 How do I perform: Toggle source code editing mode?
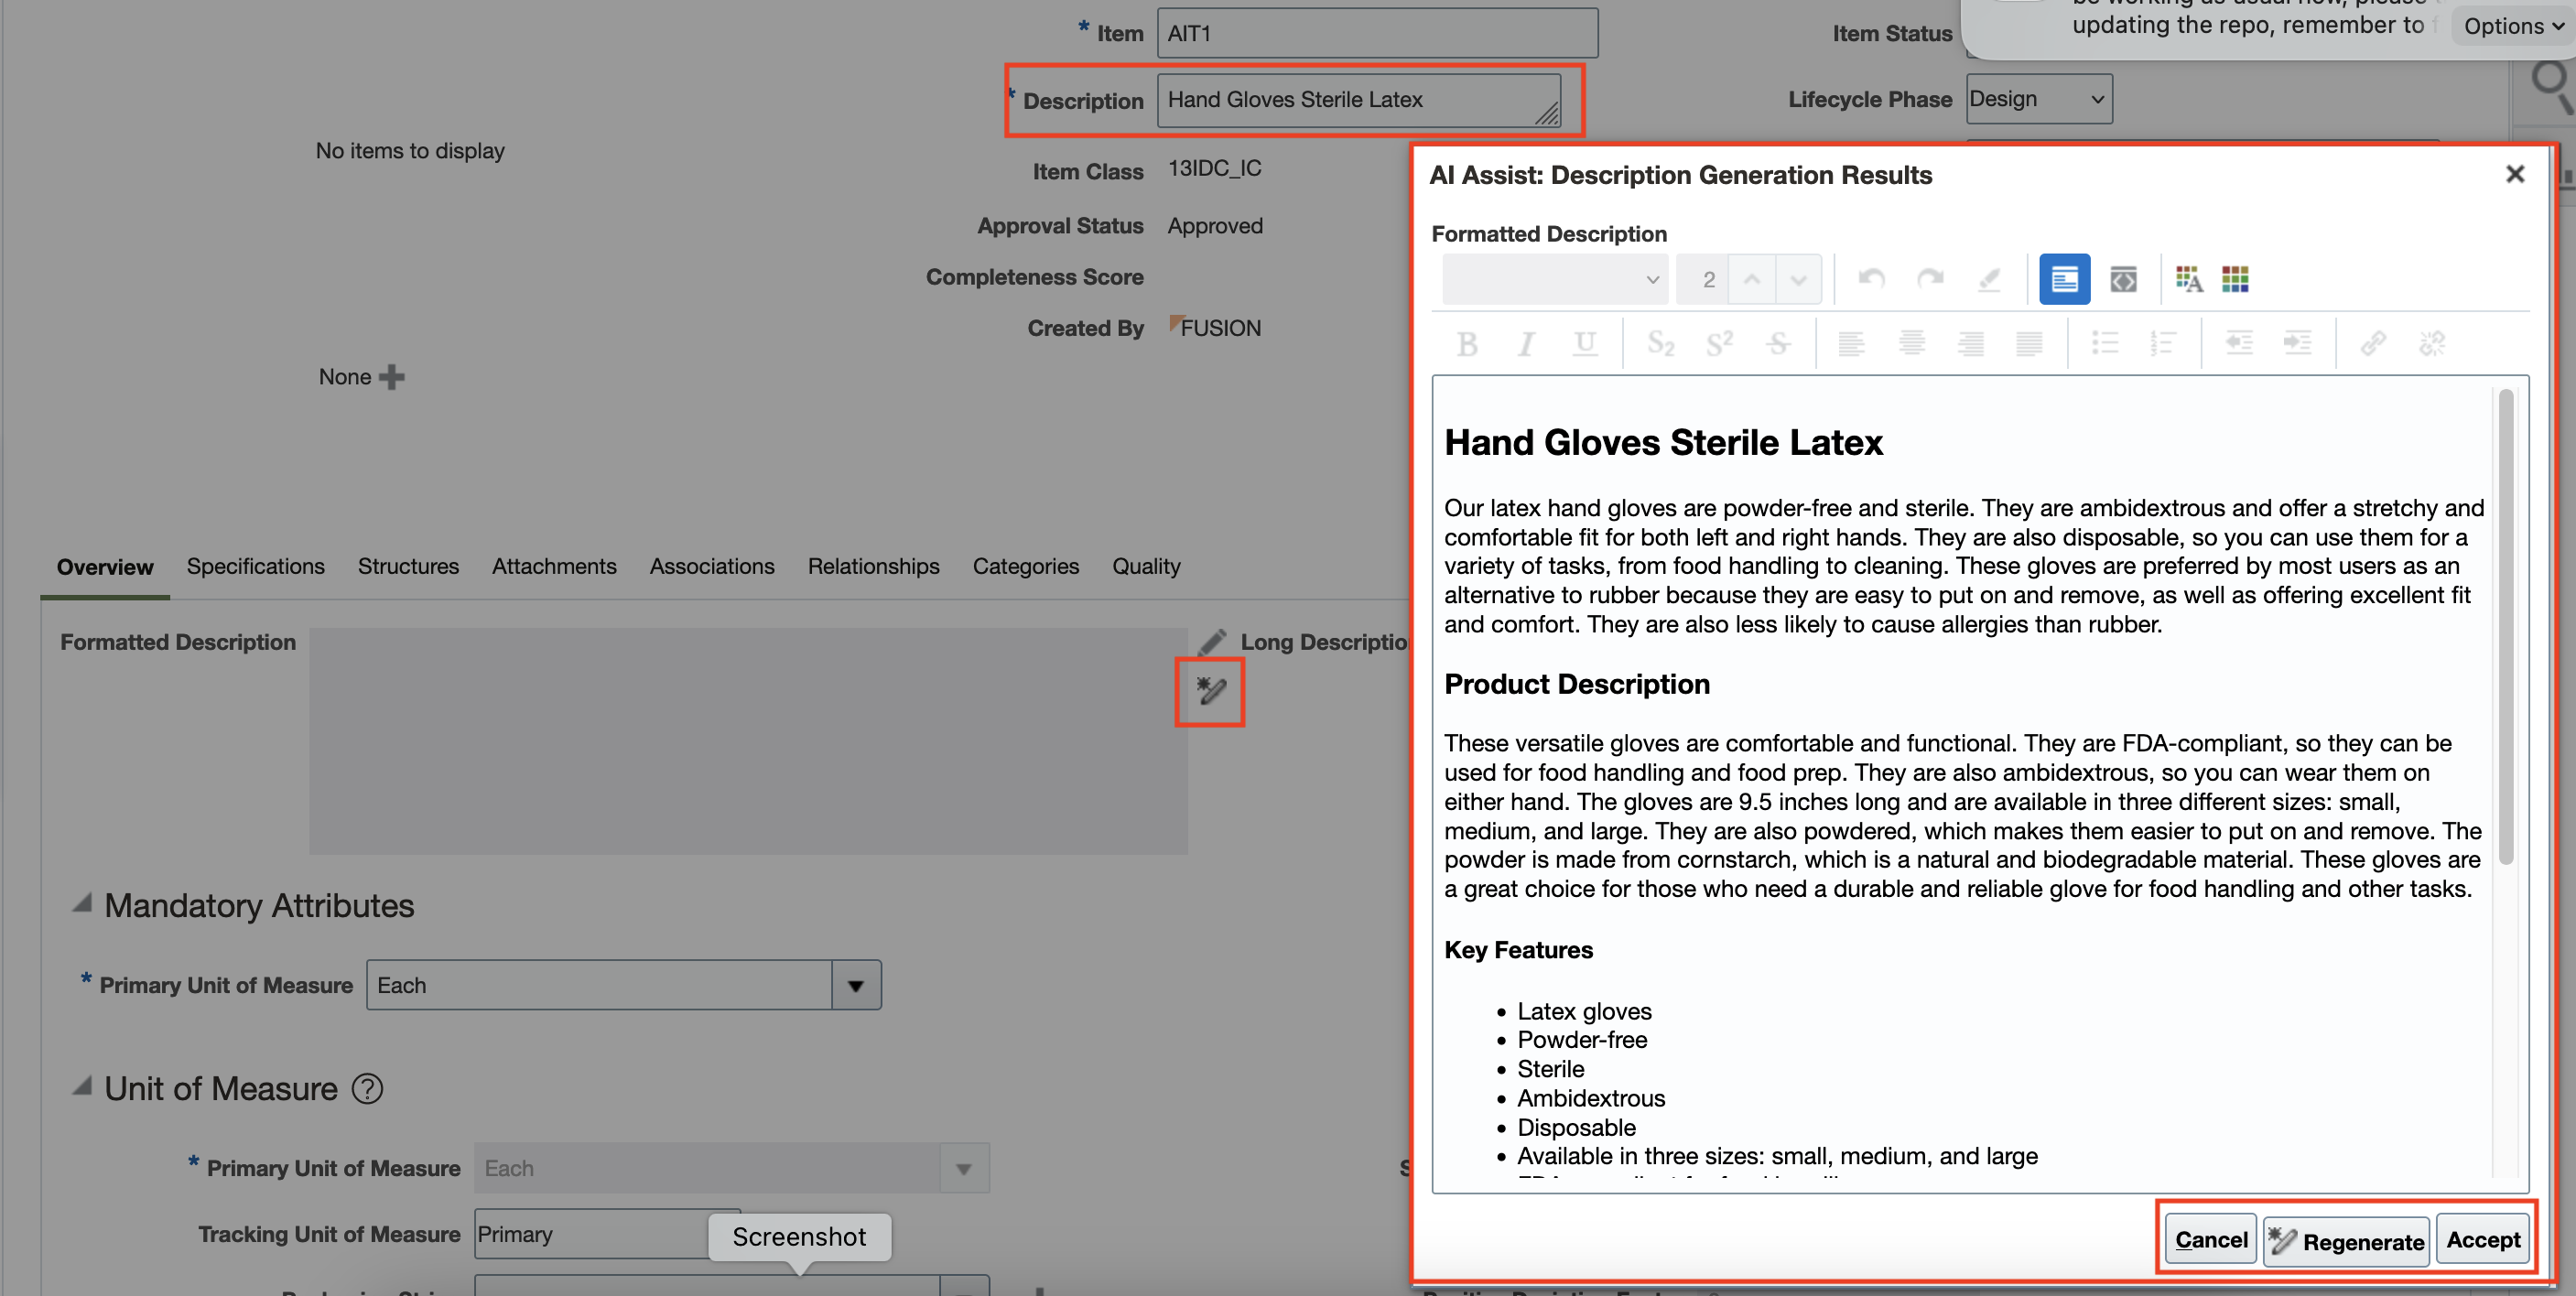pos(2123,279)
